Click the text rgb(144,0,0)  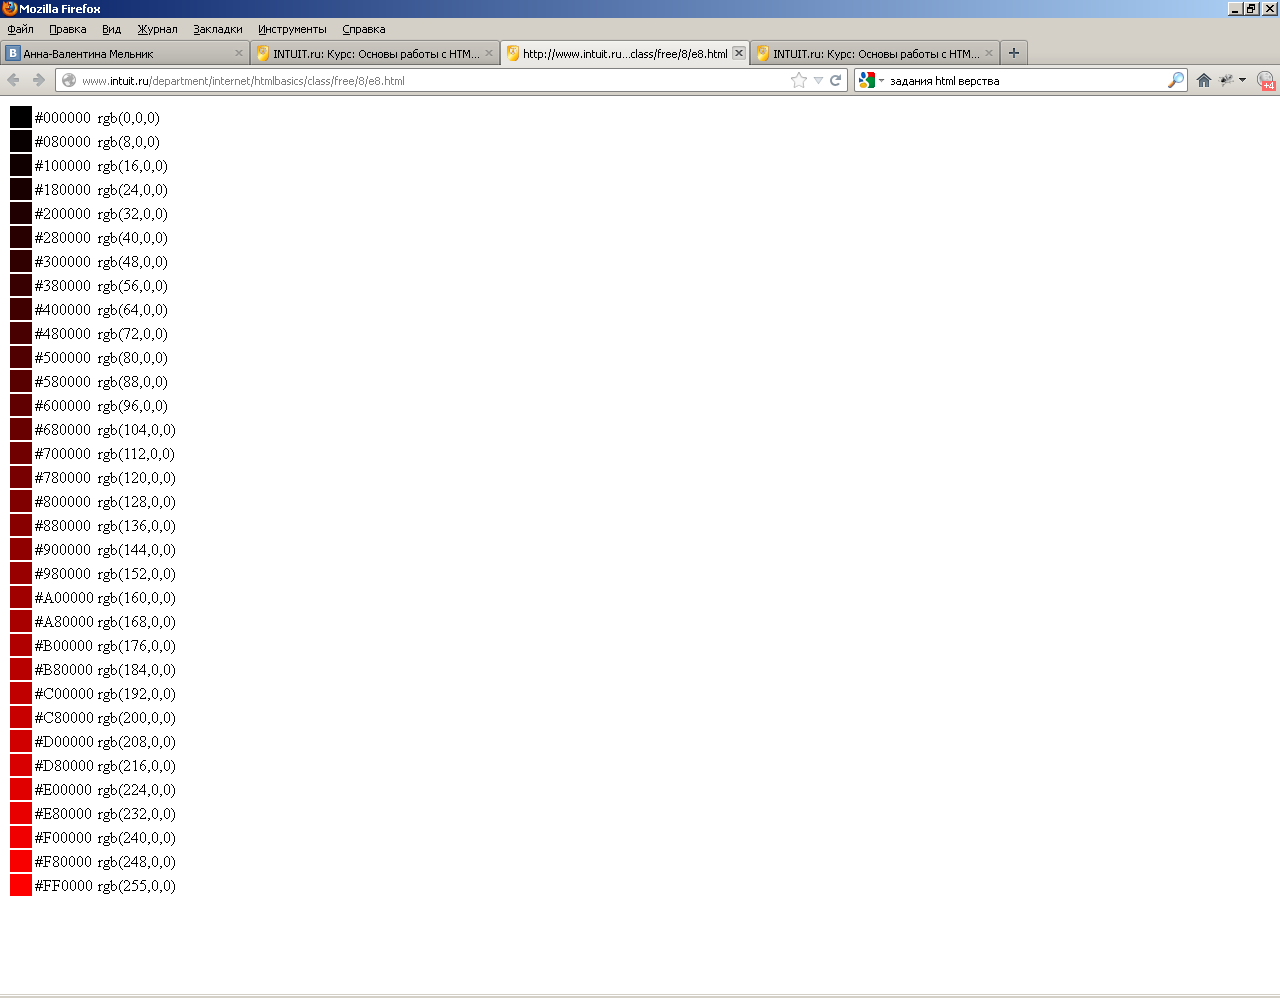point(136,550)
